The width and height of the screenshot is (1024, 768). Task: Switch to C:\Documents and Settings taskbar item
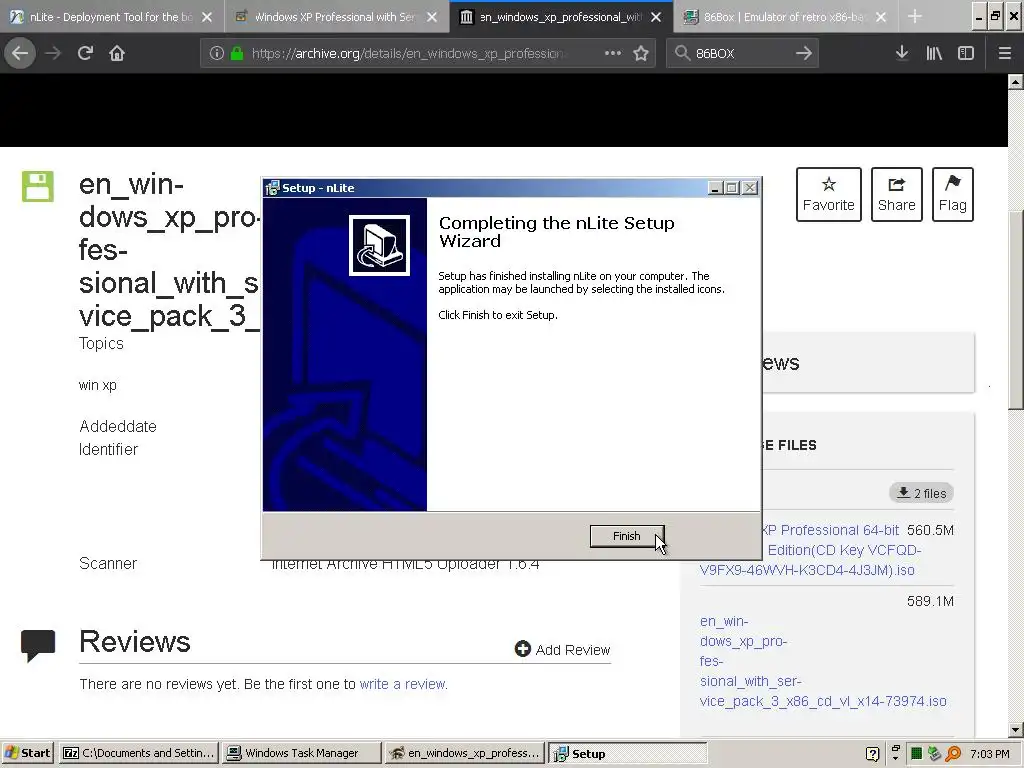[139, 753]
